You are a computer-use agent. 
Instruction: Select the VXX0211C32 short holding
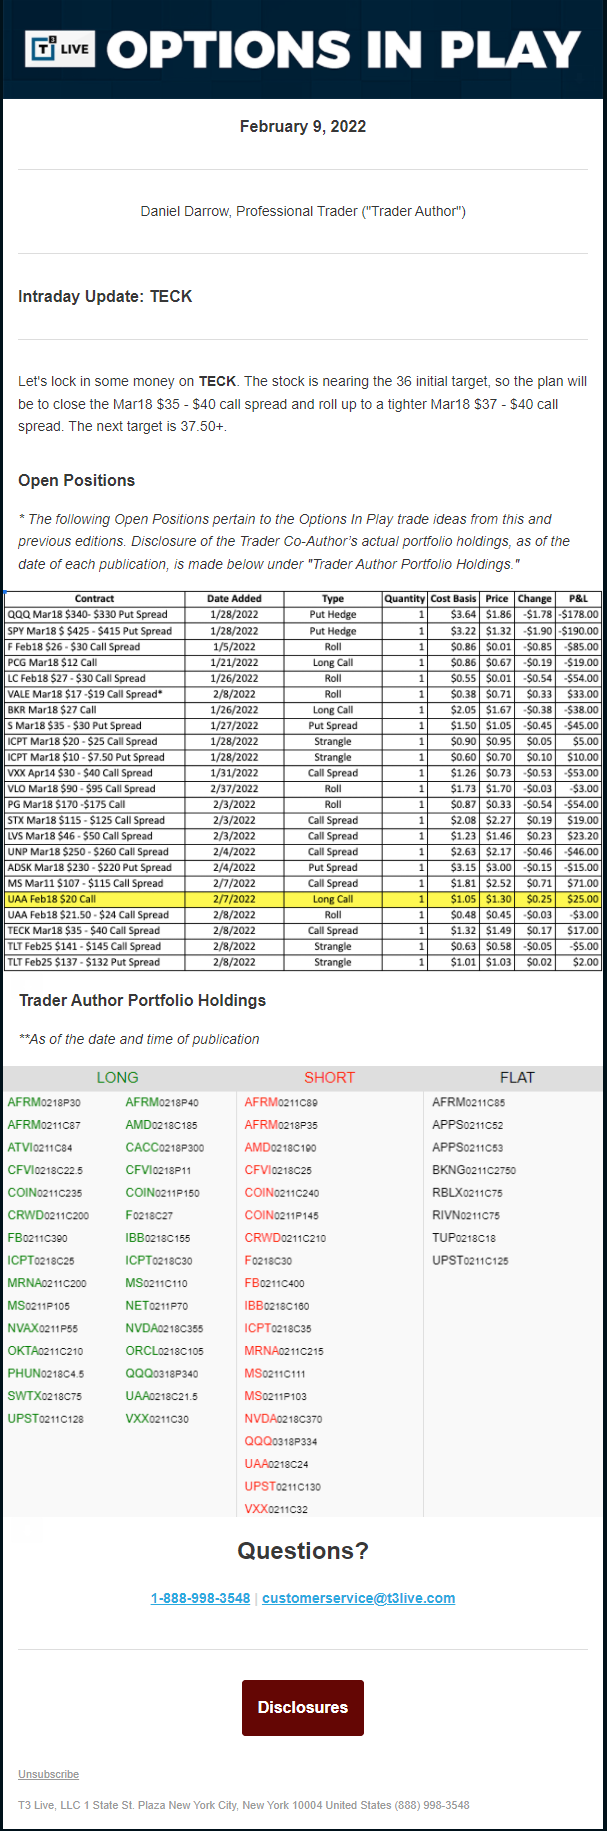(276, 1509)
